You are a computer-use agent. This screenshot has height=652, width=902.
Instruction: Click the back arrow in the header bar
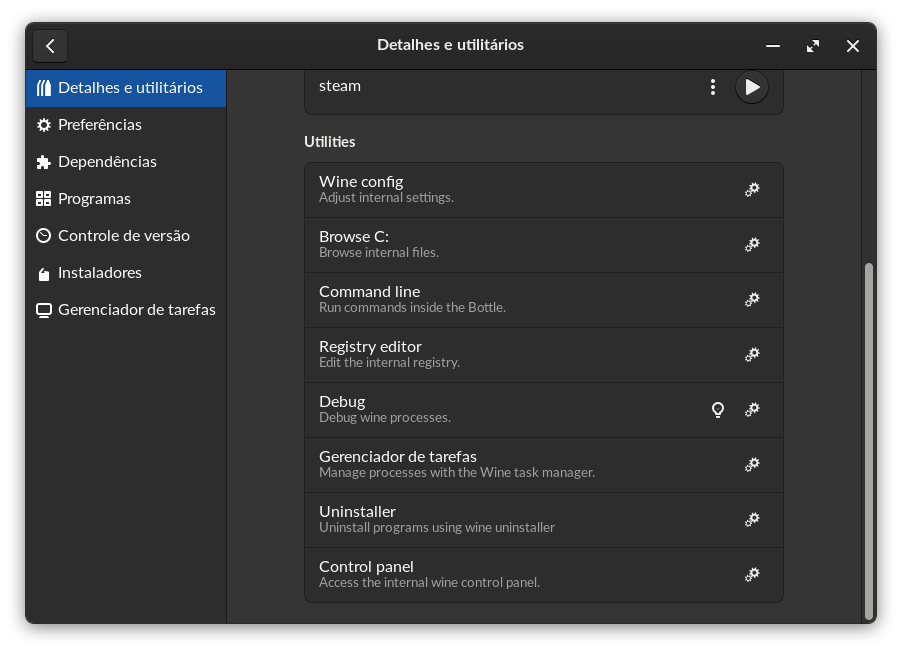pos(50,45)
